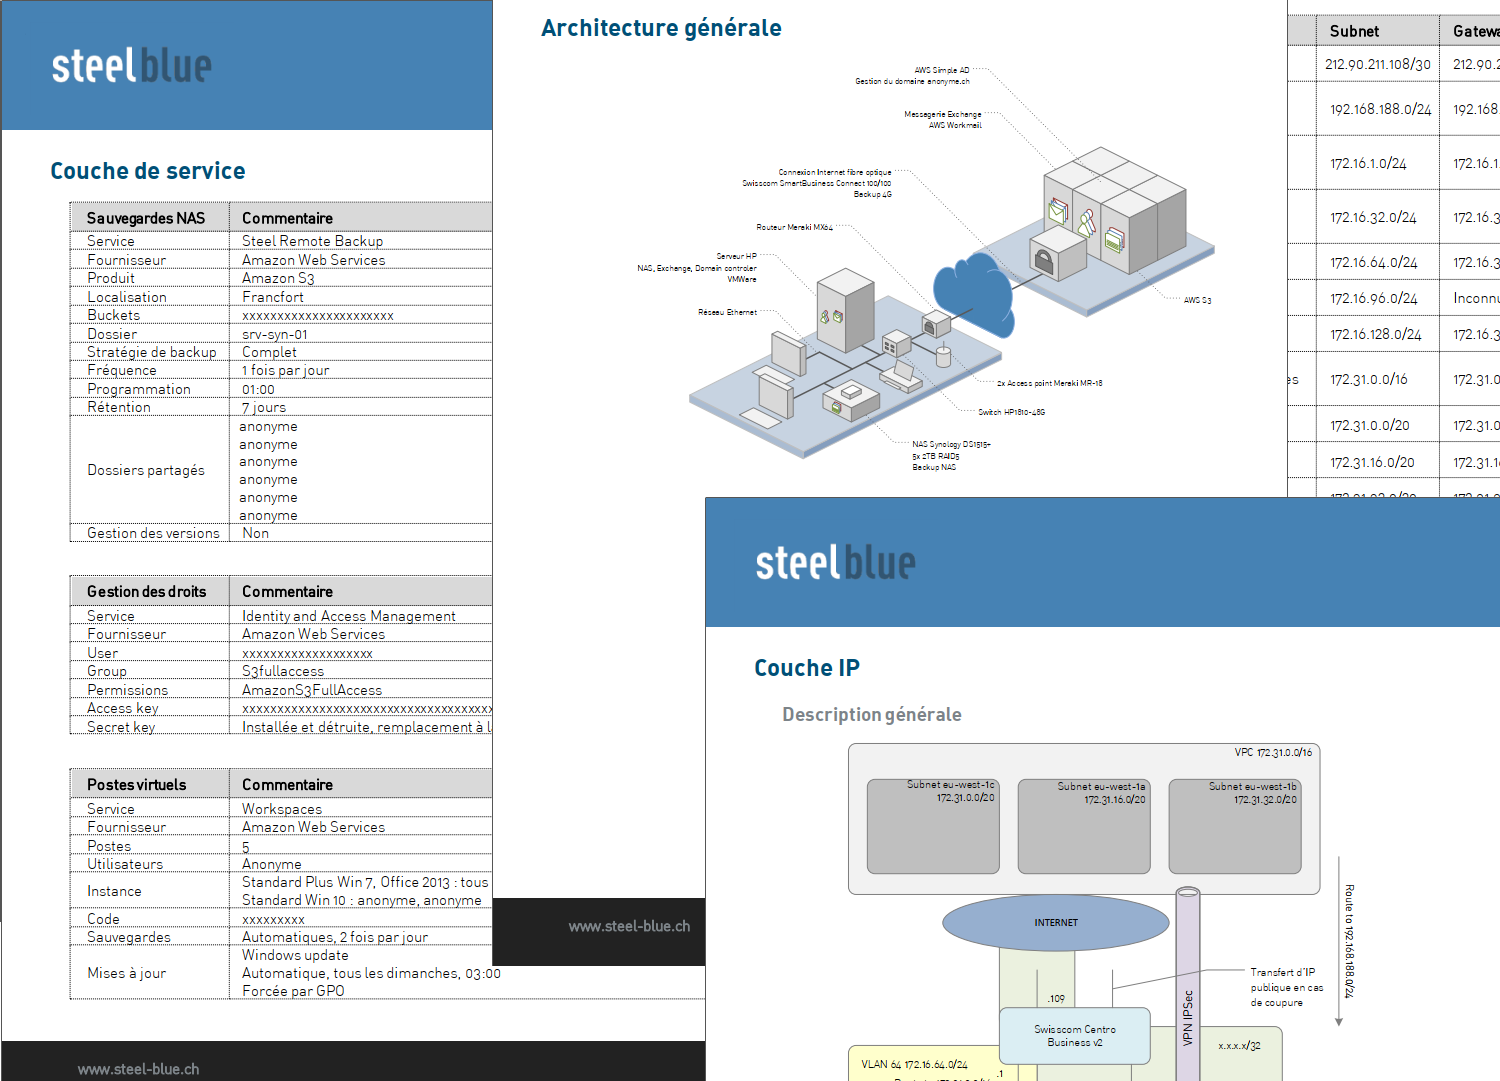Select the '01:00' programmation value
Viewport: 1500px width, 1081px height.
click(x=258, y=389)
